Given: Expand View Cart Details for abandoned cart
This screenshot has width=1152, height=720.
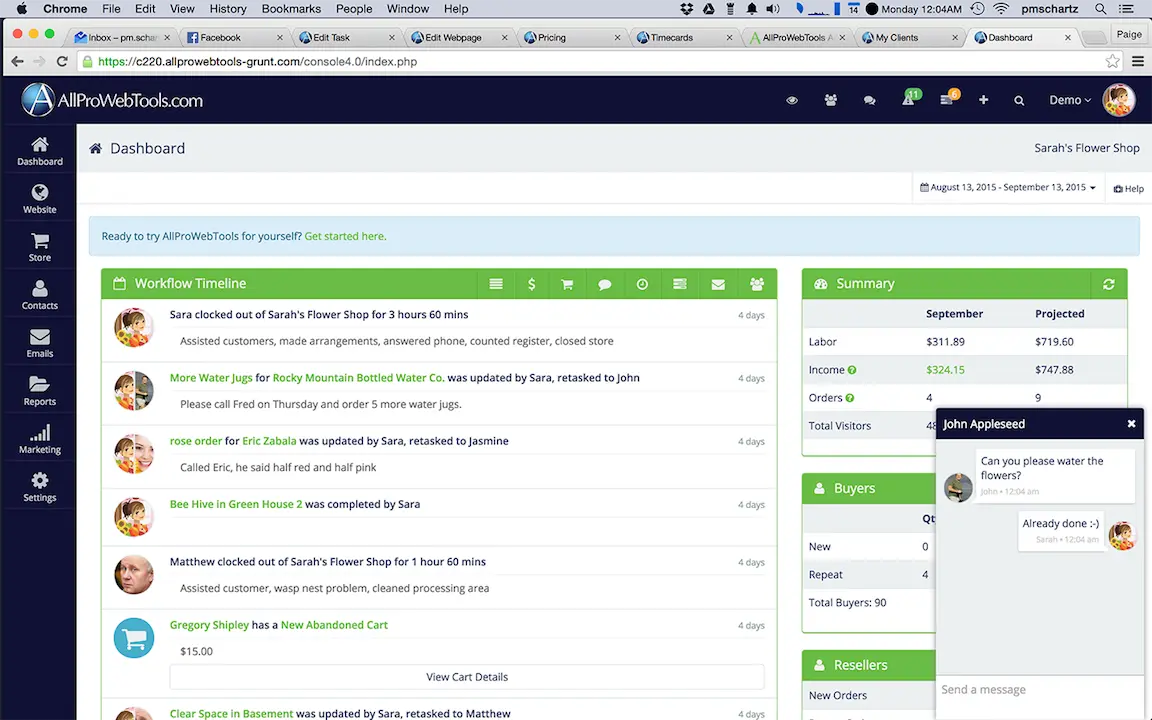Looking at the screenshot, I should click(467, 677).
